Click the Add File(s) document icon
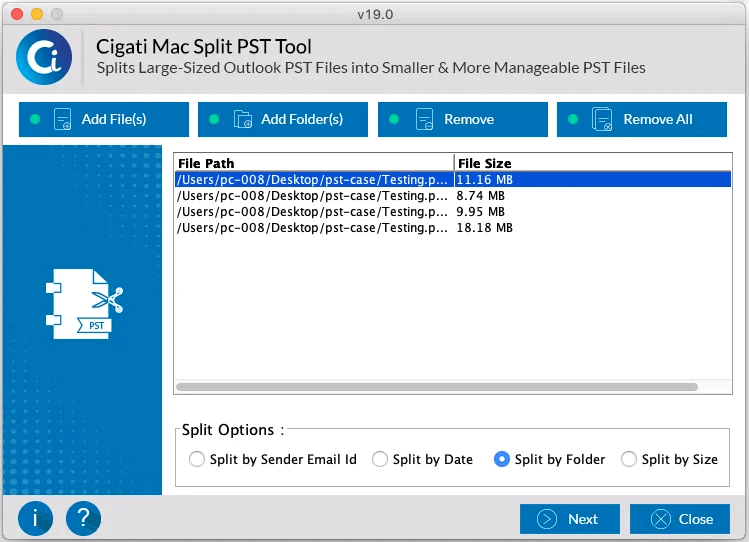The width and height of the screenshot is (749, 542). [x=63, y=119]
